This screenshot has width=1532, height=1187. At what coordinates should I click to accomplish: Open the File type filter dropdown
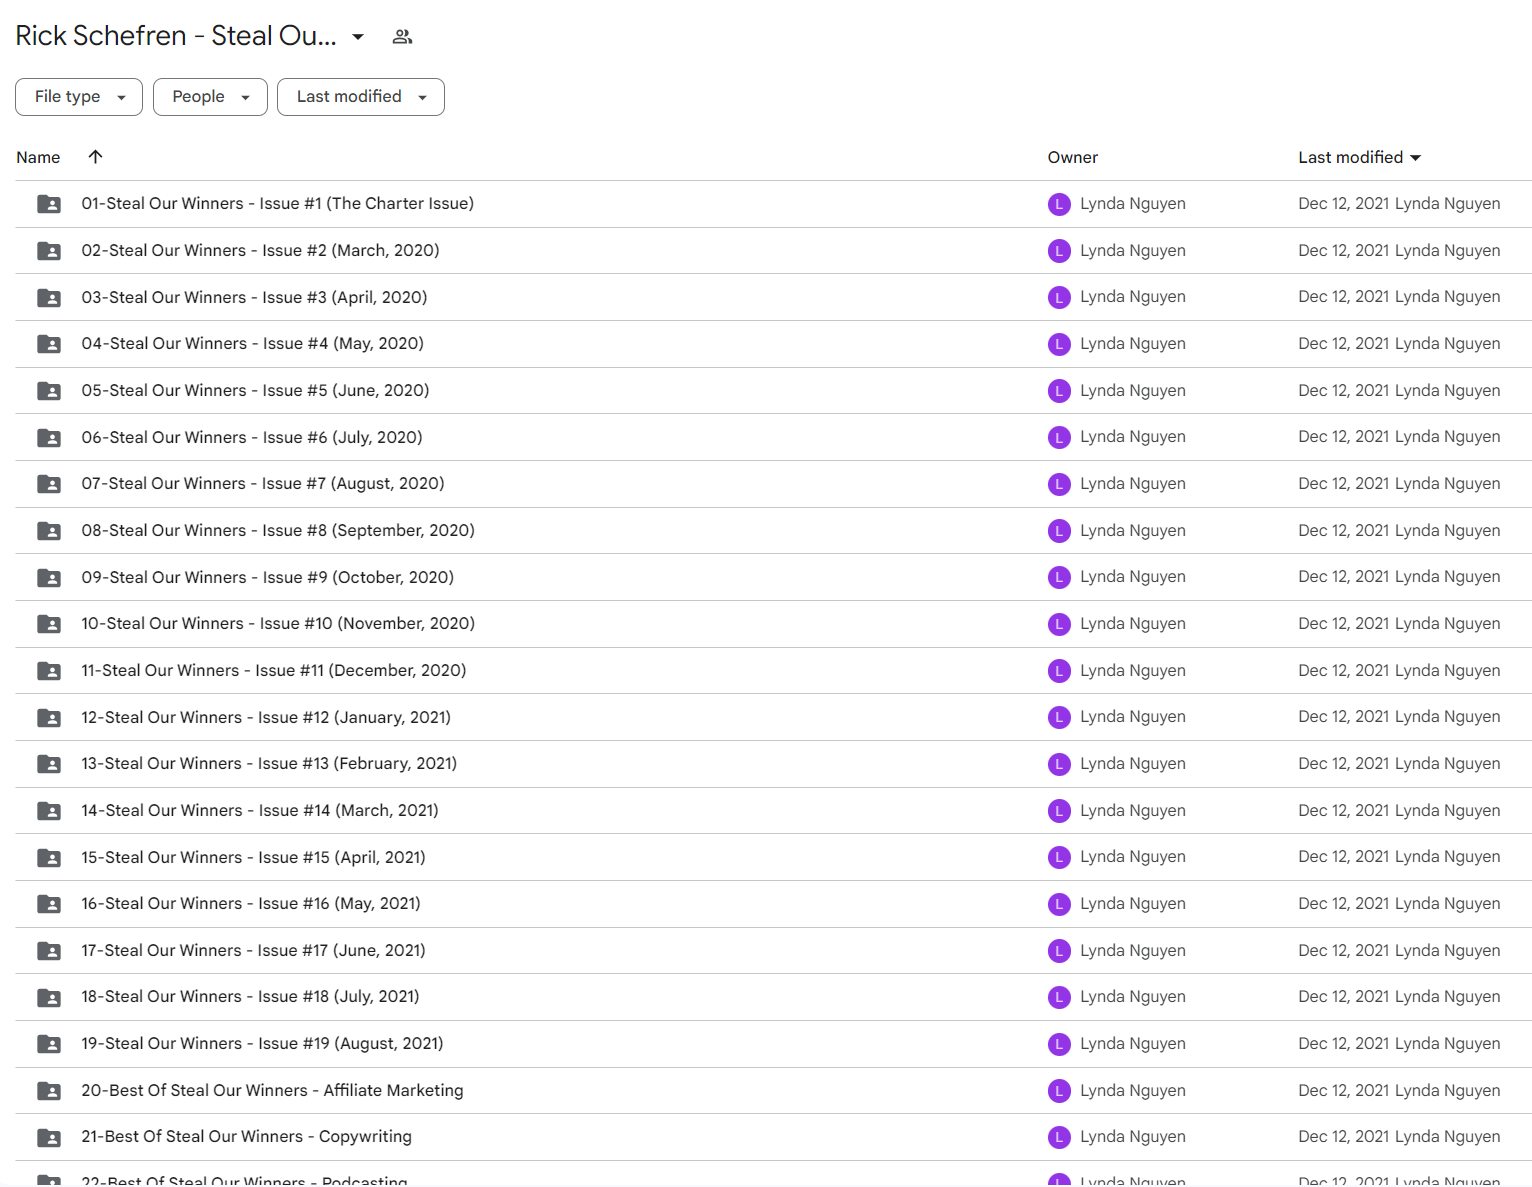79,97
